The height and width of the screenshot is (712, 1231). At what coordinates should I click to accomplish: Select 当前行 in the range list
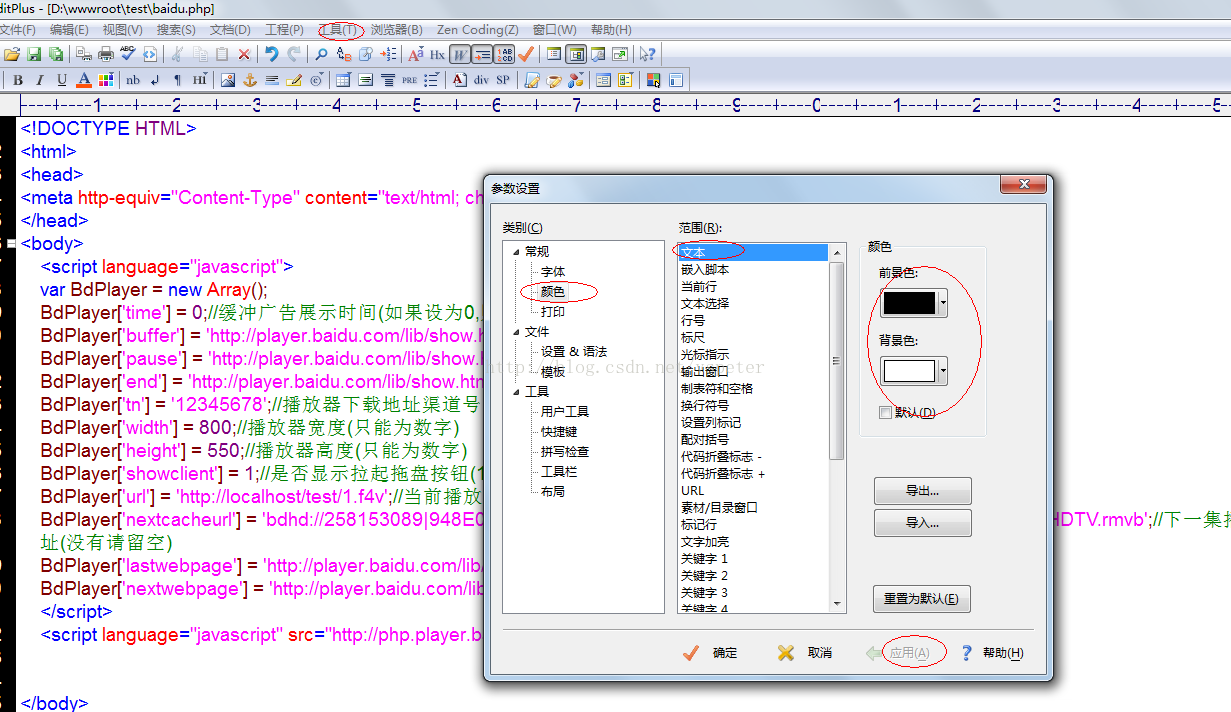(x=699, y=286)
